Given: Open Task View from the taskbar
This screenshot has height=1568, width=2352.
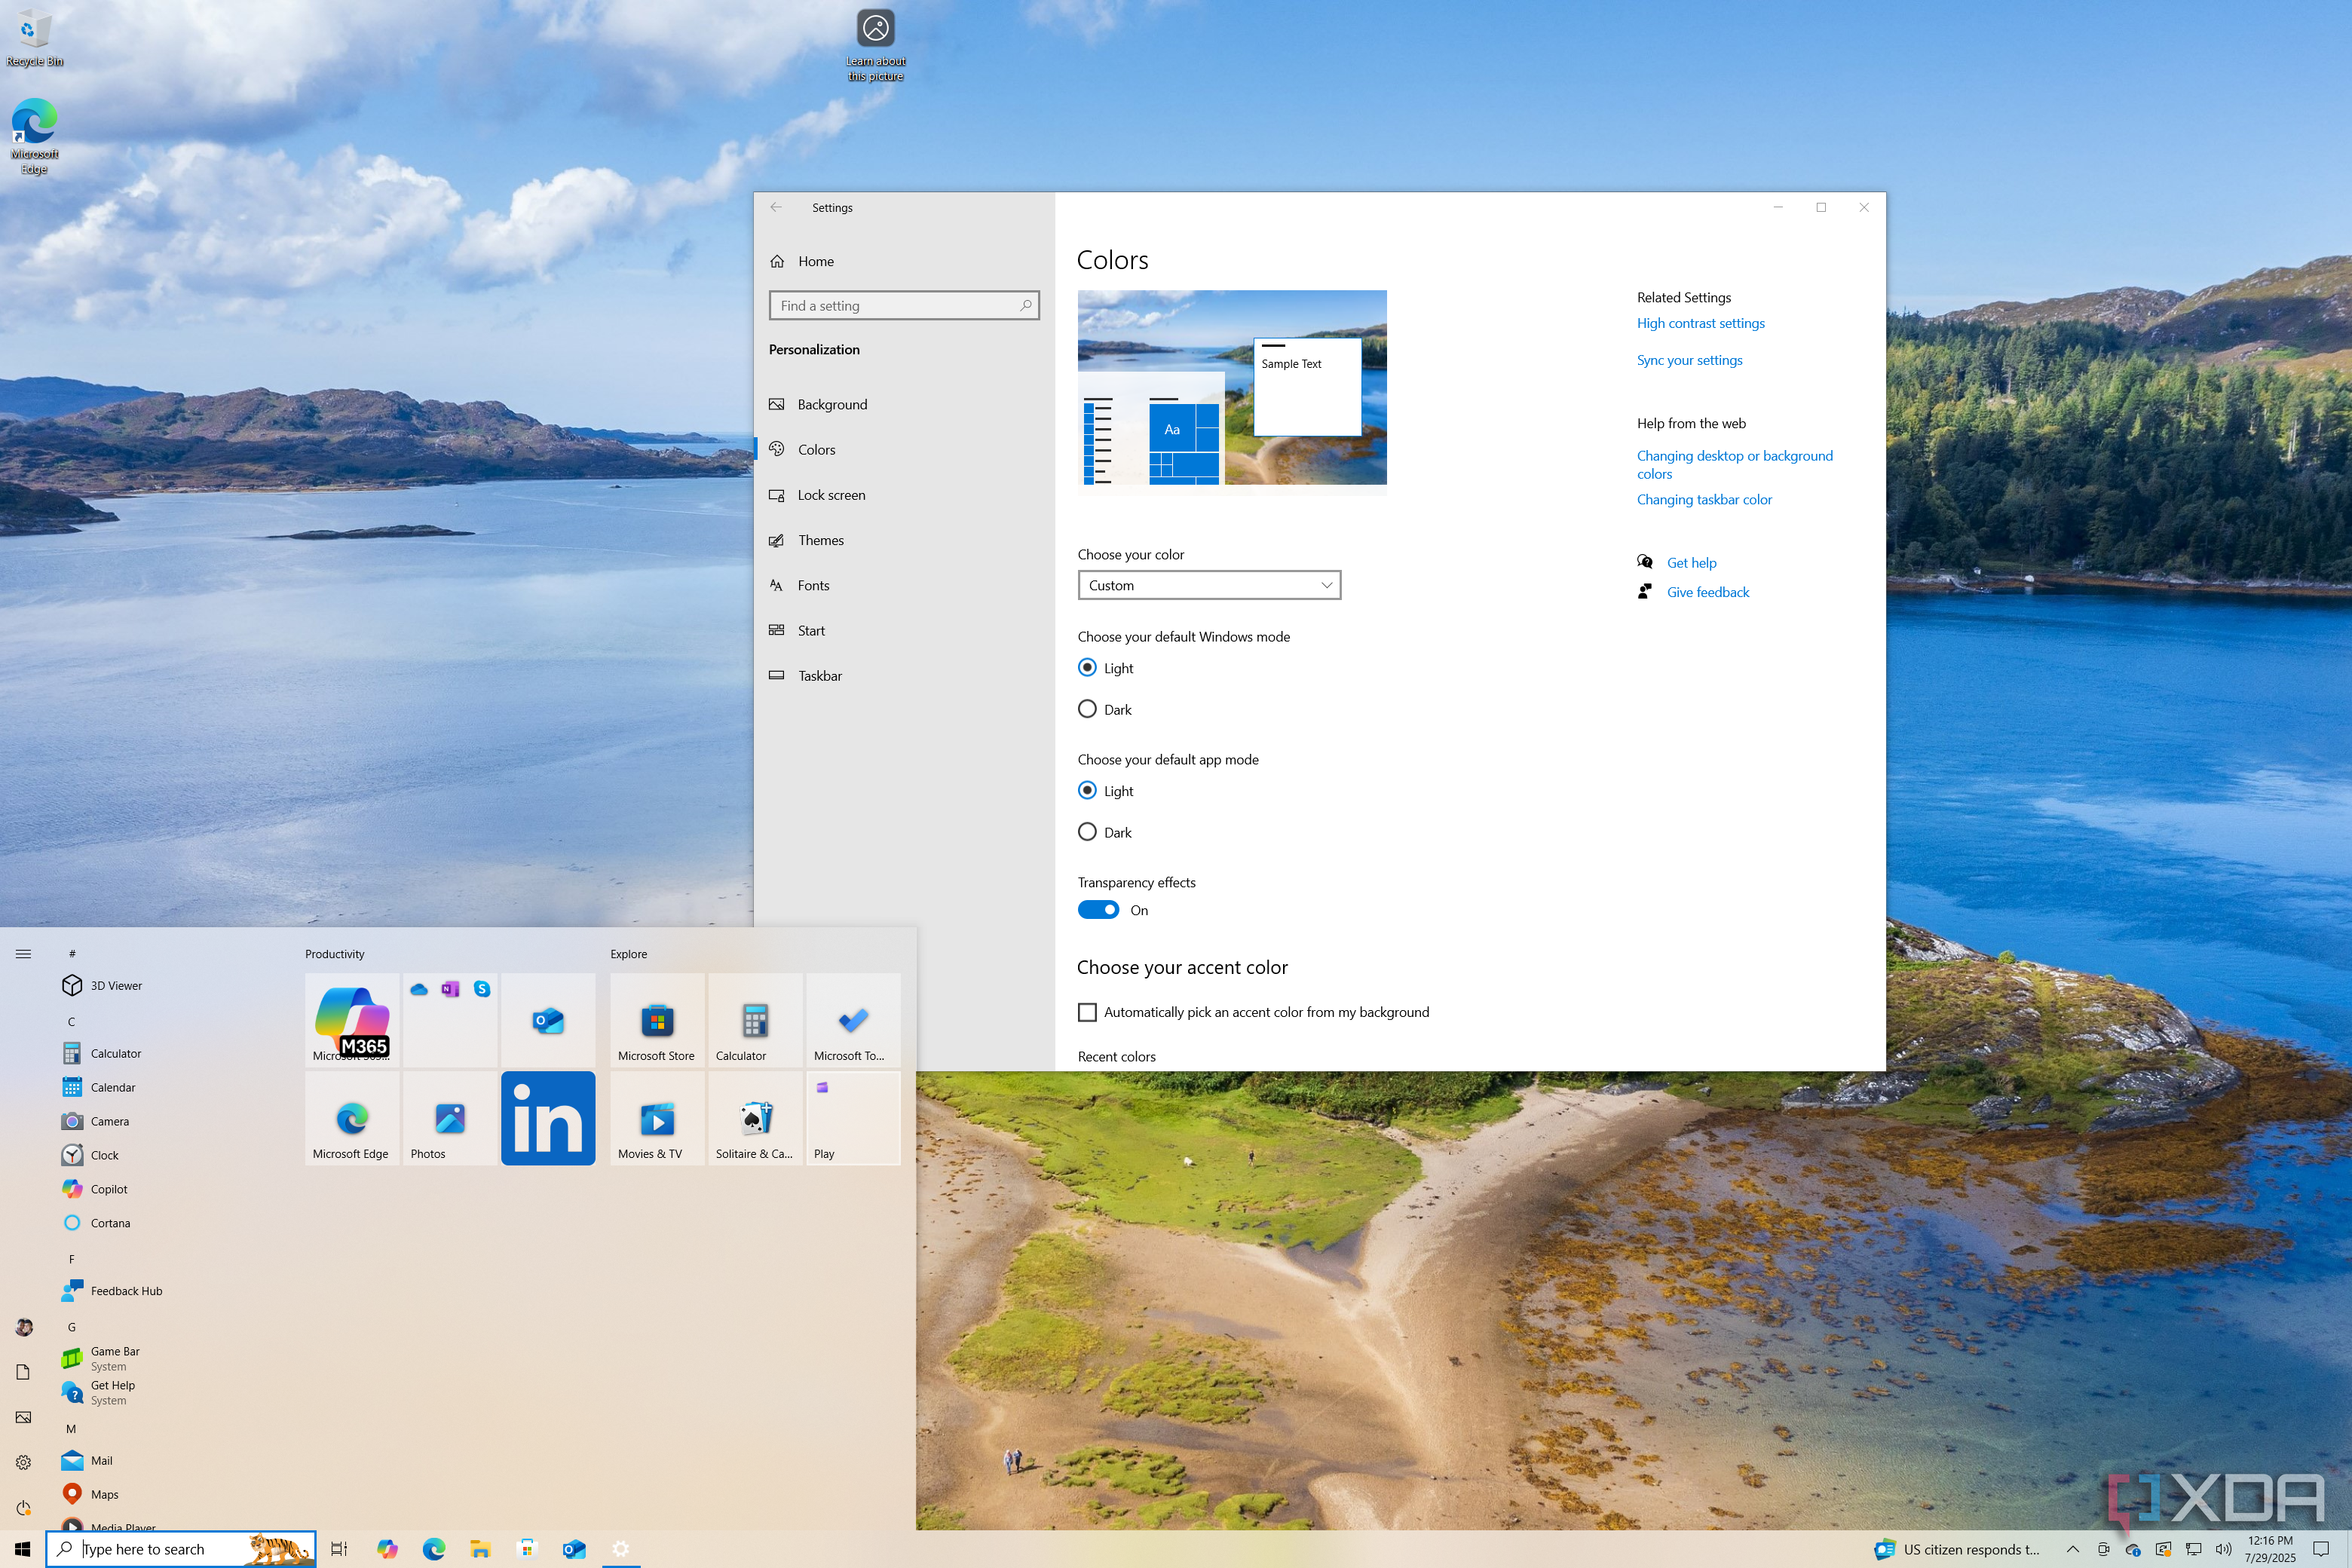Looking at the screenshot, I should pos(339,1549).
